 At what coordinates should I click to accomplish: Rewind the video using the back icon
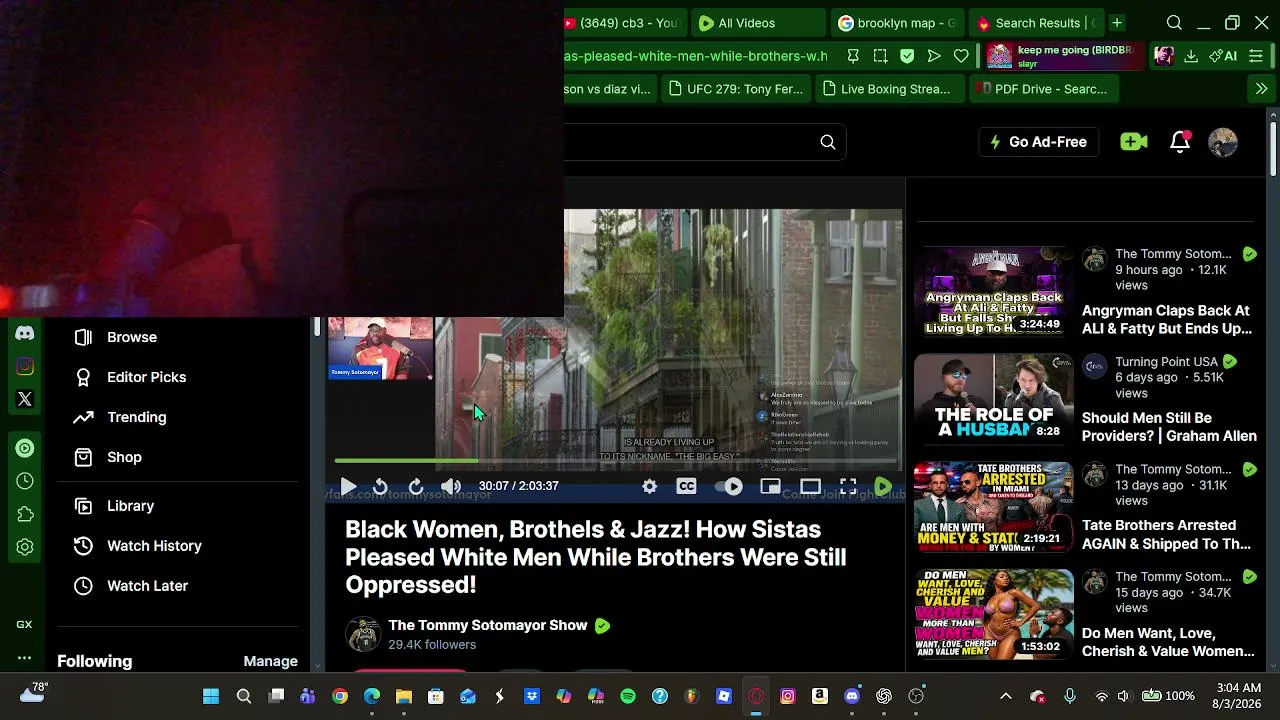pyautogui.click(x=380, y=486)
